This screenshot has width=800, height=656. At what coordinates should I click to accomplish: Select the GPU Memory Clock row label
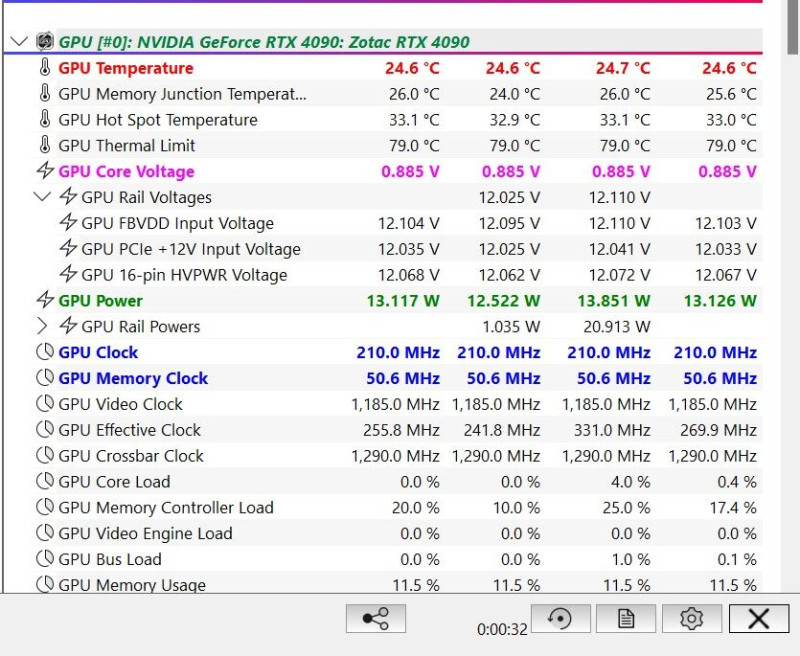[x=133, y=379]
